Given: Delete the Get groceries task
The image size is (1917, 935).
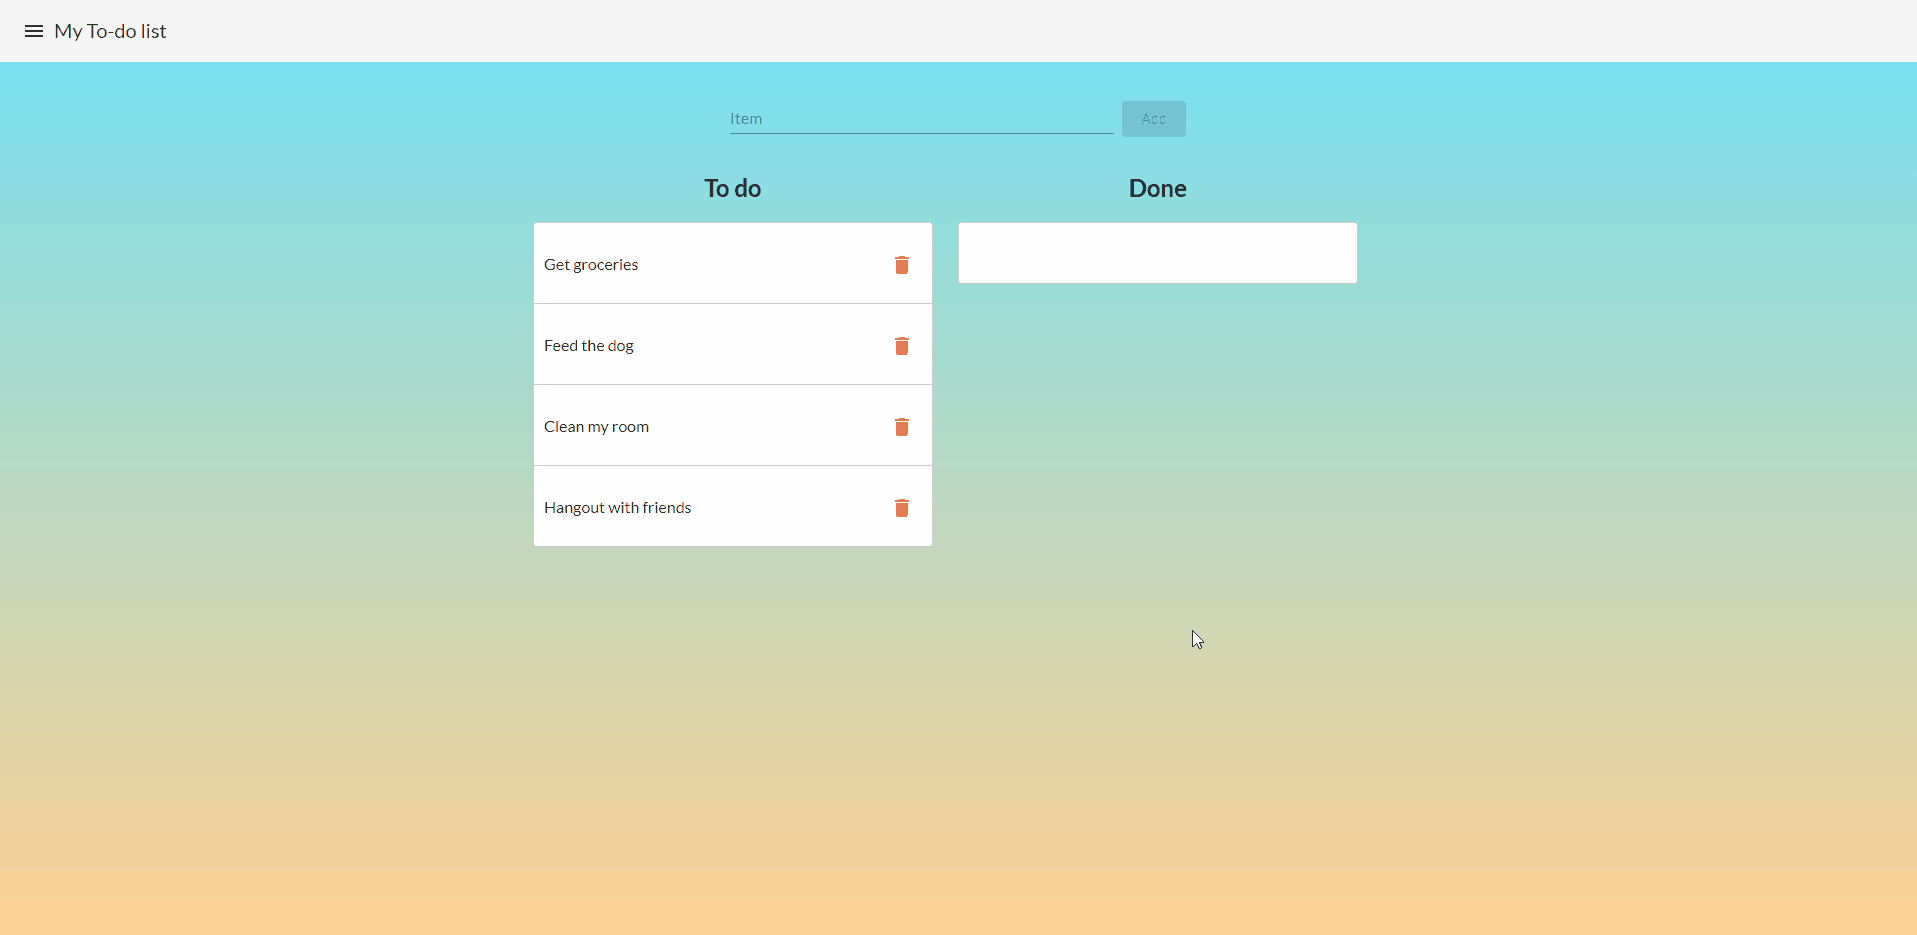Looking at the screenshot, I should pos(901,265).
